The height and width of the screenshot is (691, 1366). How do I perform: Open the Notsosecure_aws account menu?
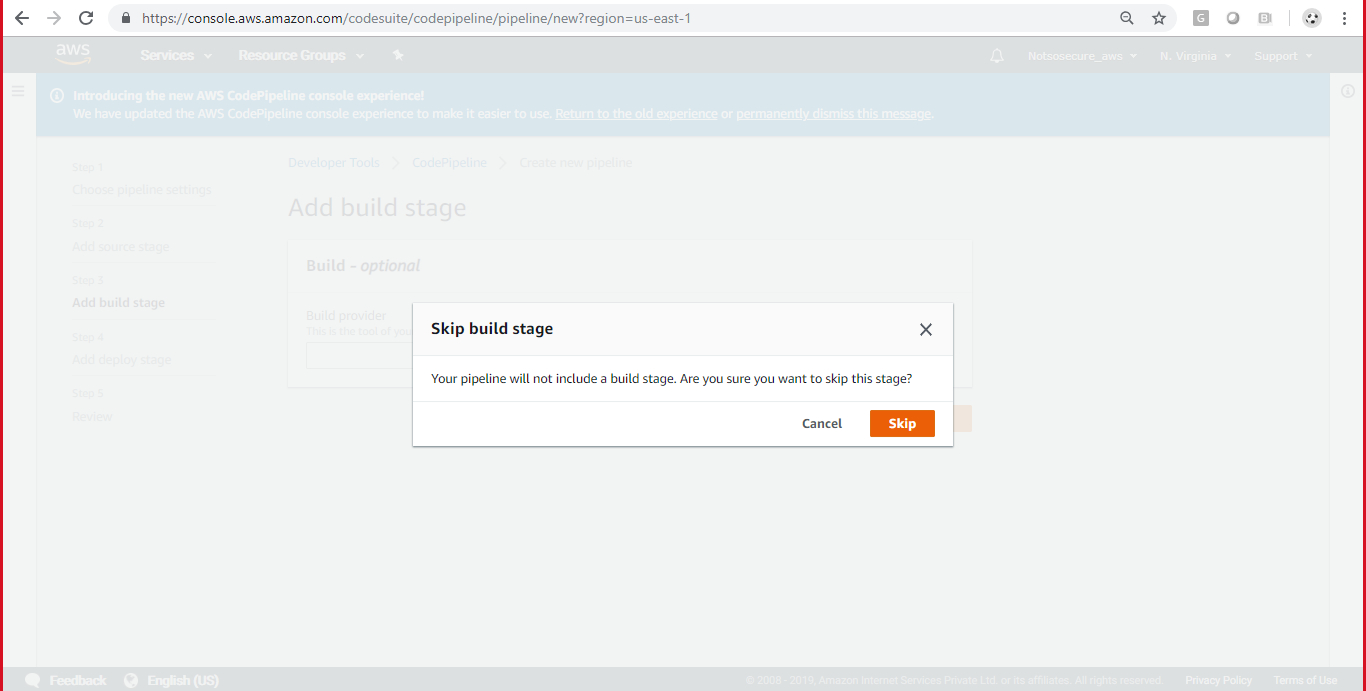1082,56
